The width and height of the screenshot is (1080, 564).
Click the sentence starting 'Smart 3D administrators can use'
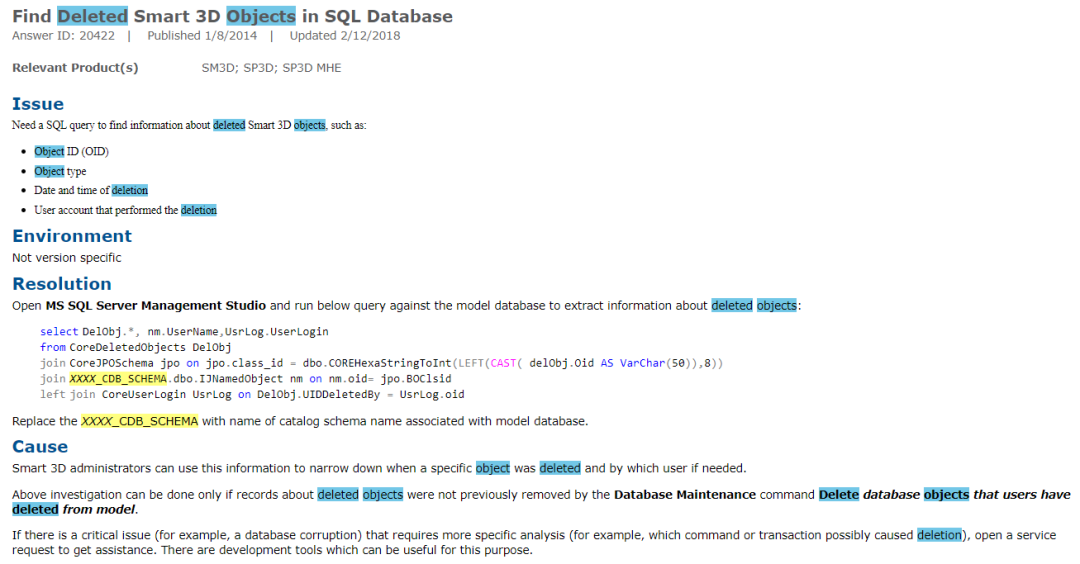[x=379, y=468]
